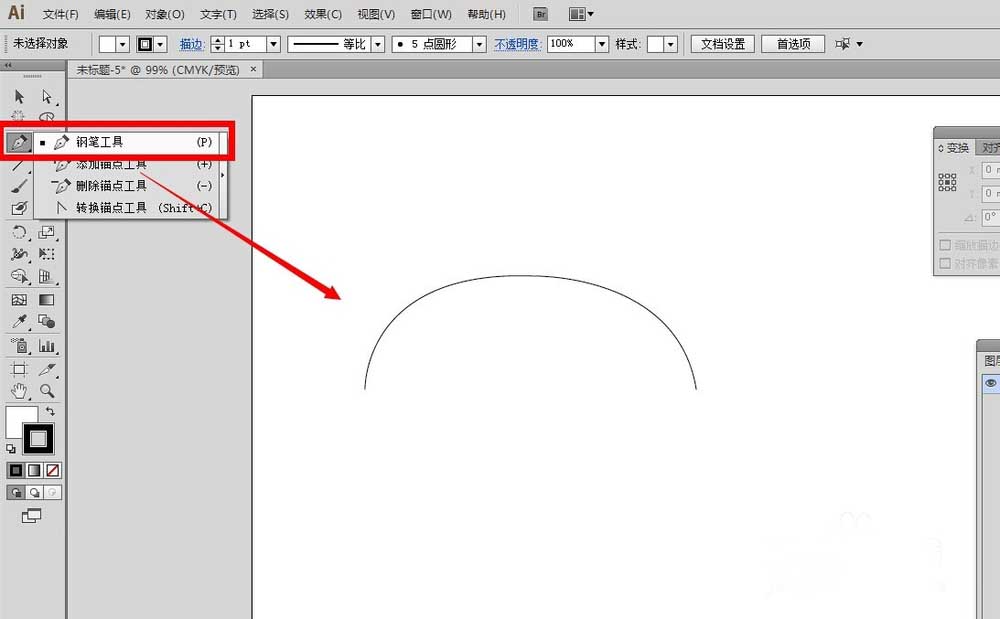Click the 文档设置 button
This screenshot has height=619, width=1000.
click(723, 44)
